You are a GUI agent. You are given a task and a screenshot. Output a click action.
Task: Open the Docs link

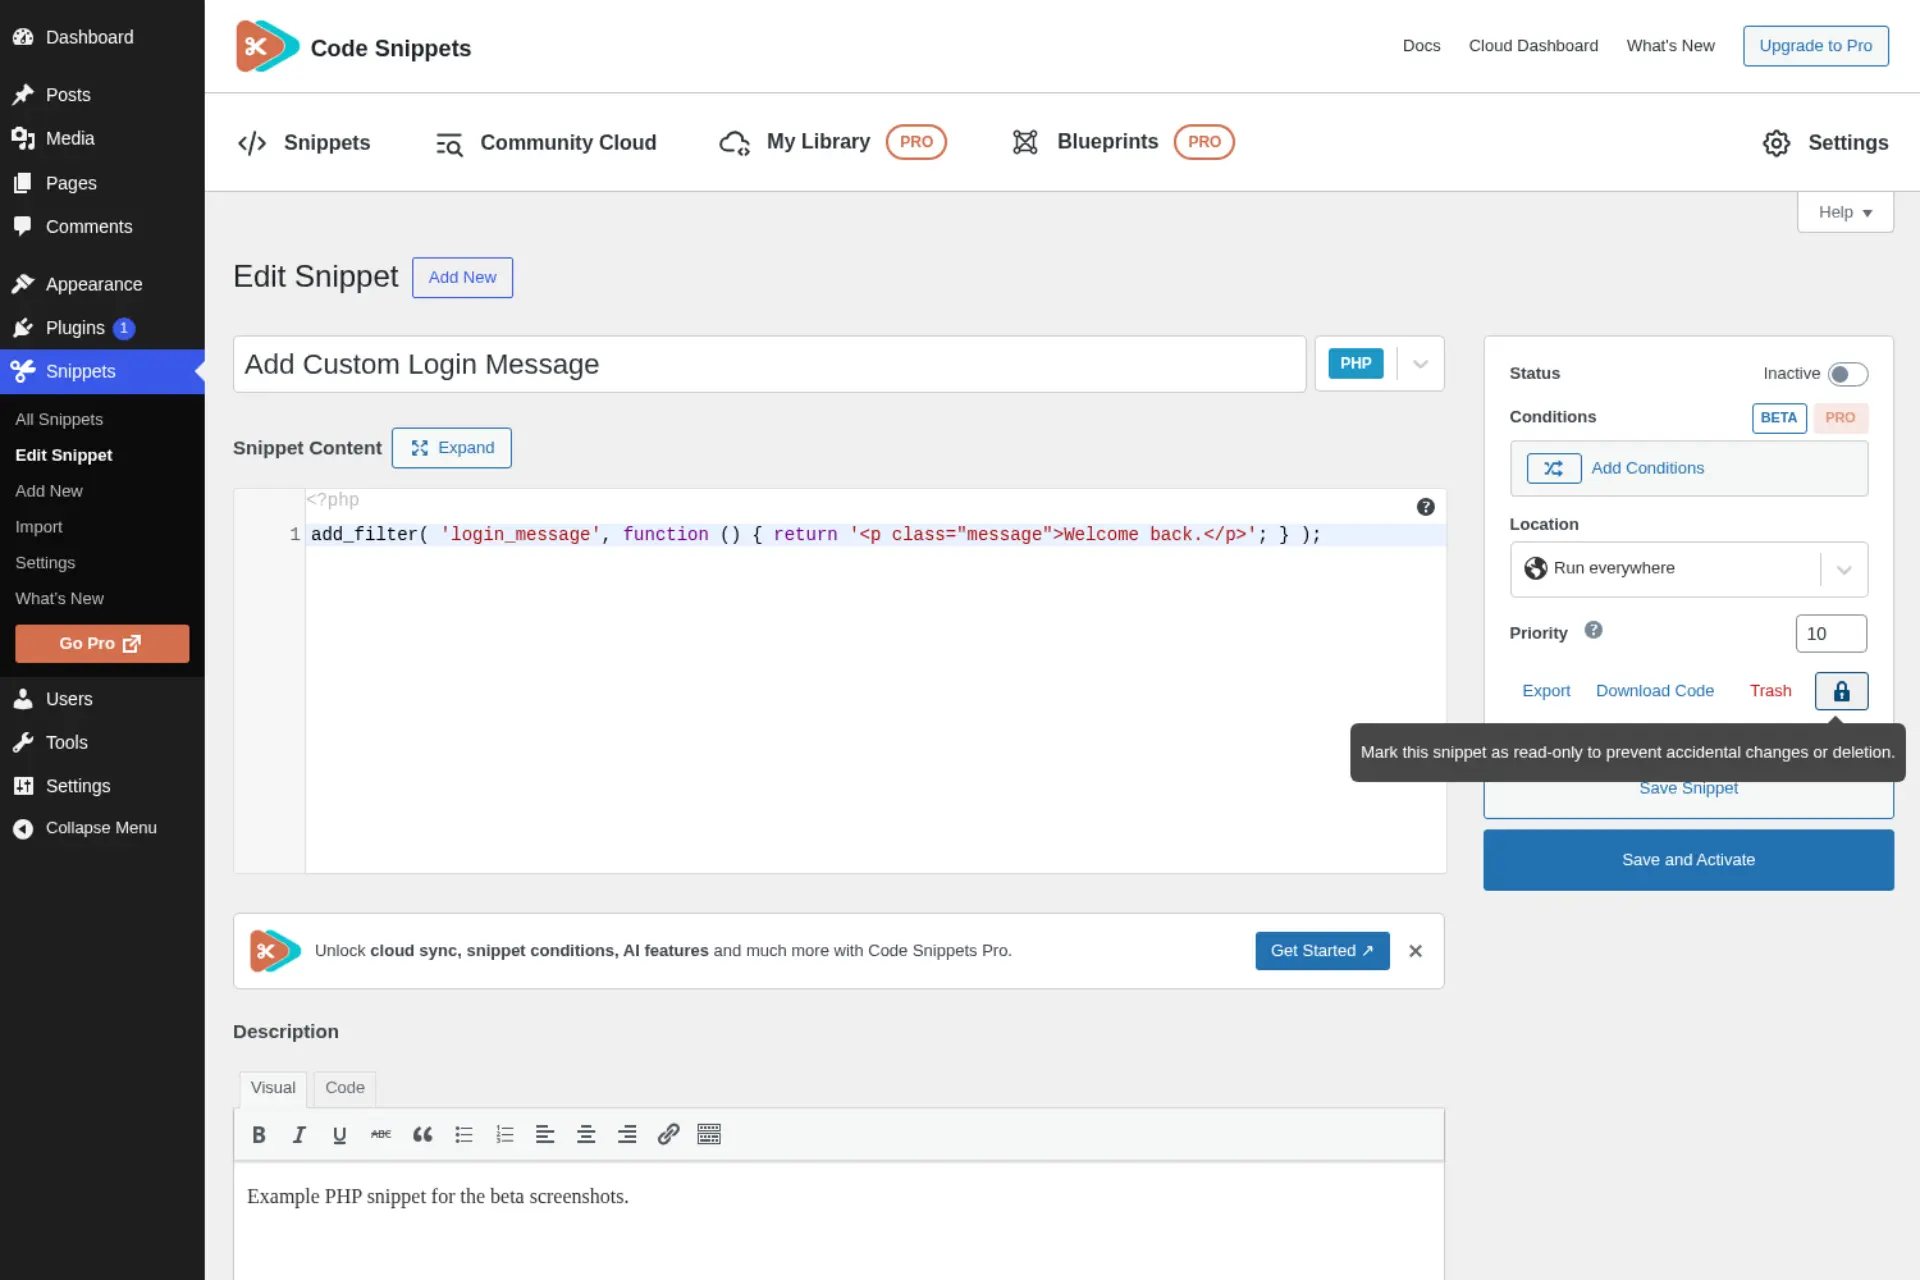(x=1421, y=46)
